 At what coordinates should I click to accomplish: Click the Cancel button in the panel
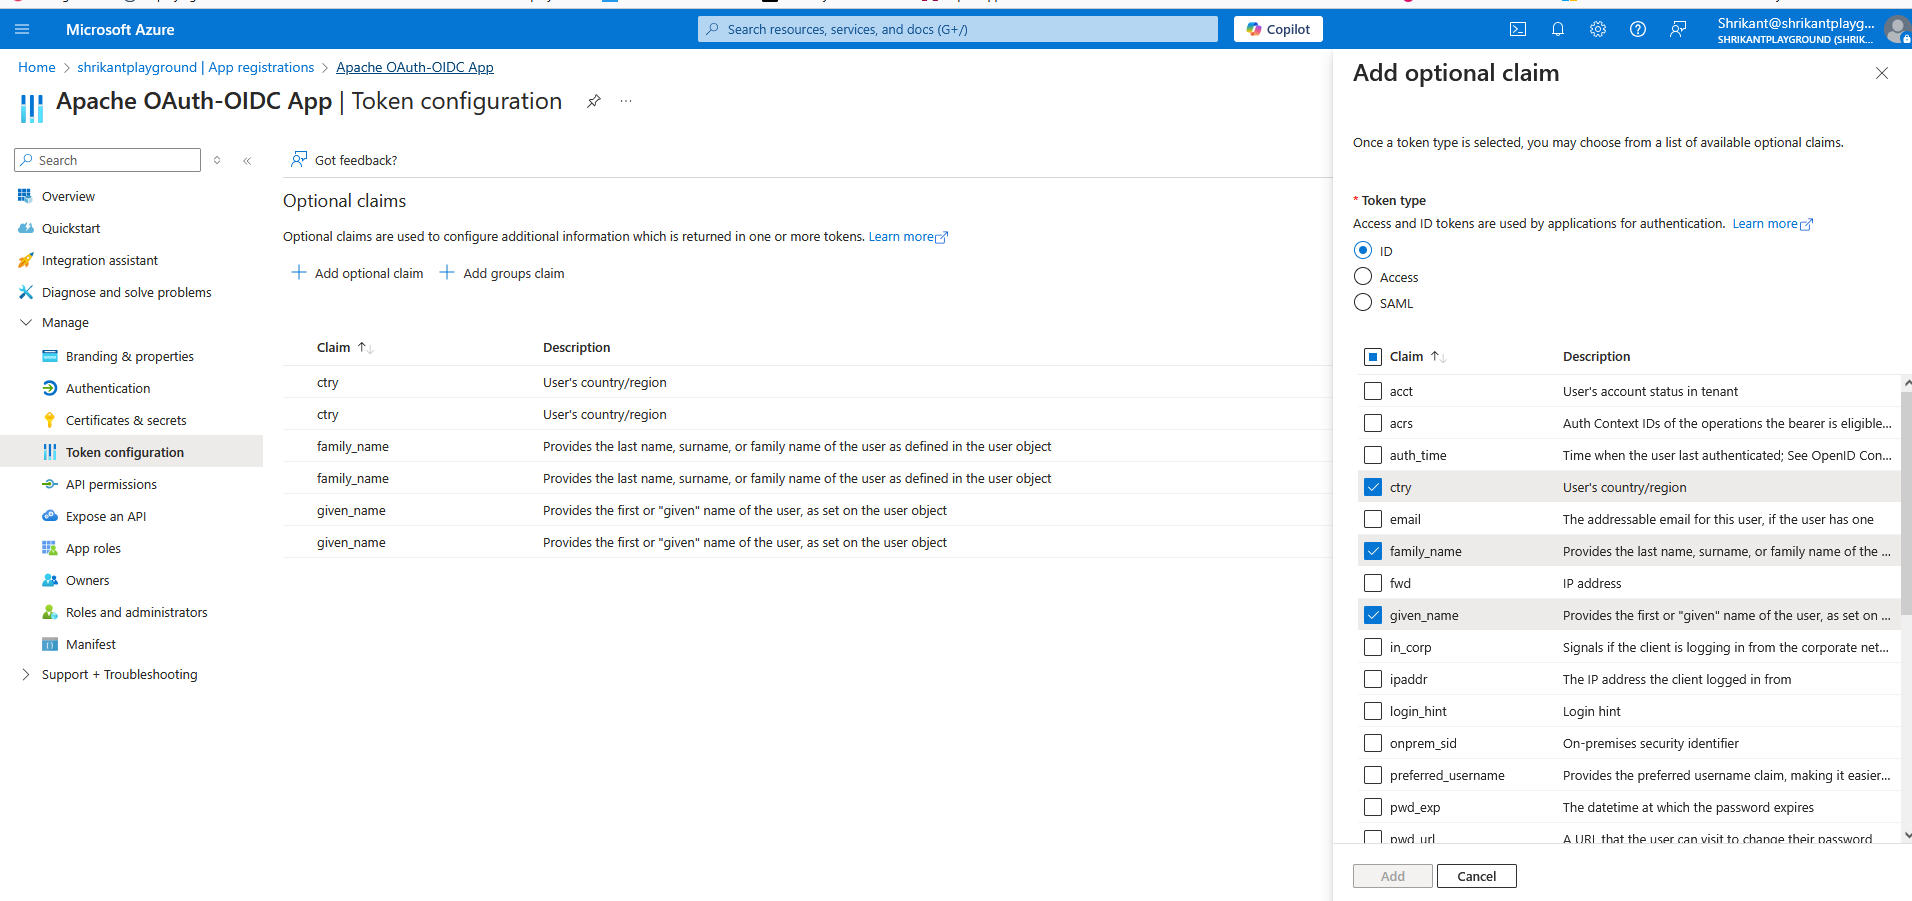[x=1477, y=876]
